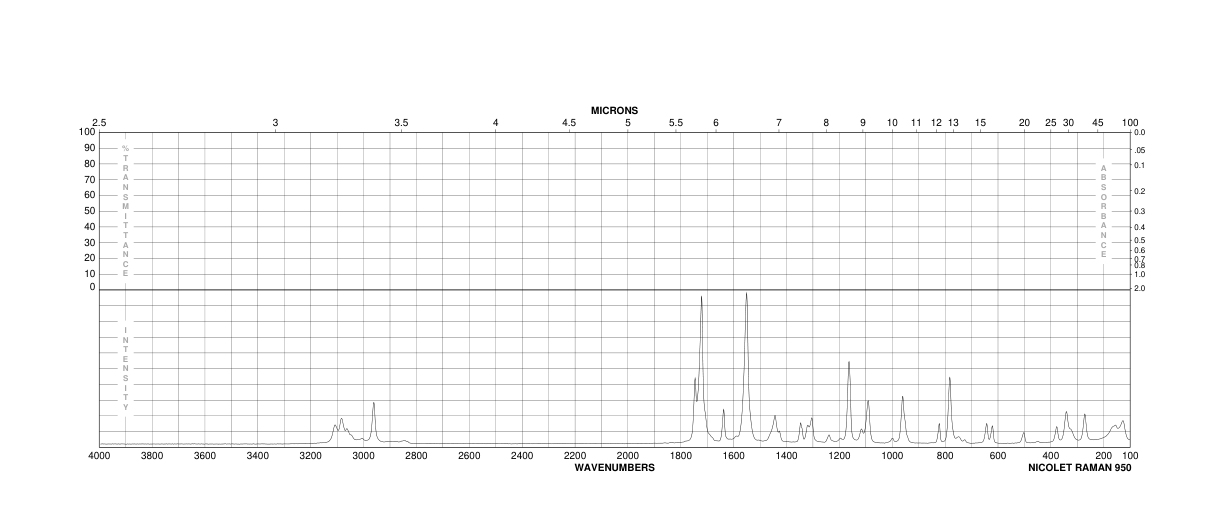
Task: Click the 2.5 microns scale label
Action: click(99, 123)
